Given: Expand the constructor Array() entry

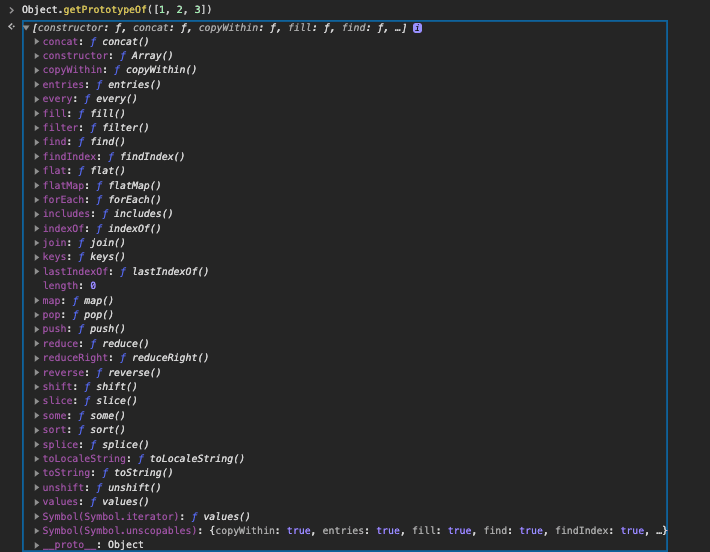Looking at the screenshot, I should tap(37, 56).
